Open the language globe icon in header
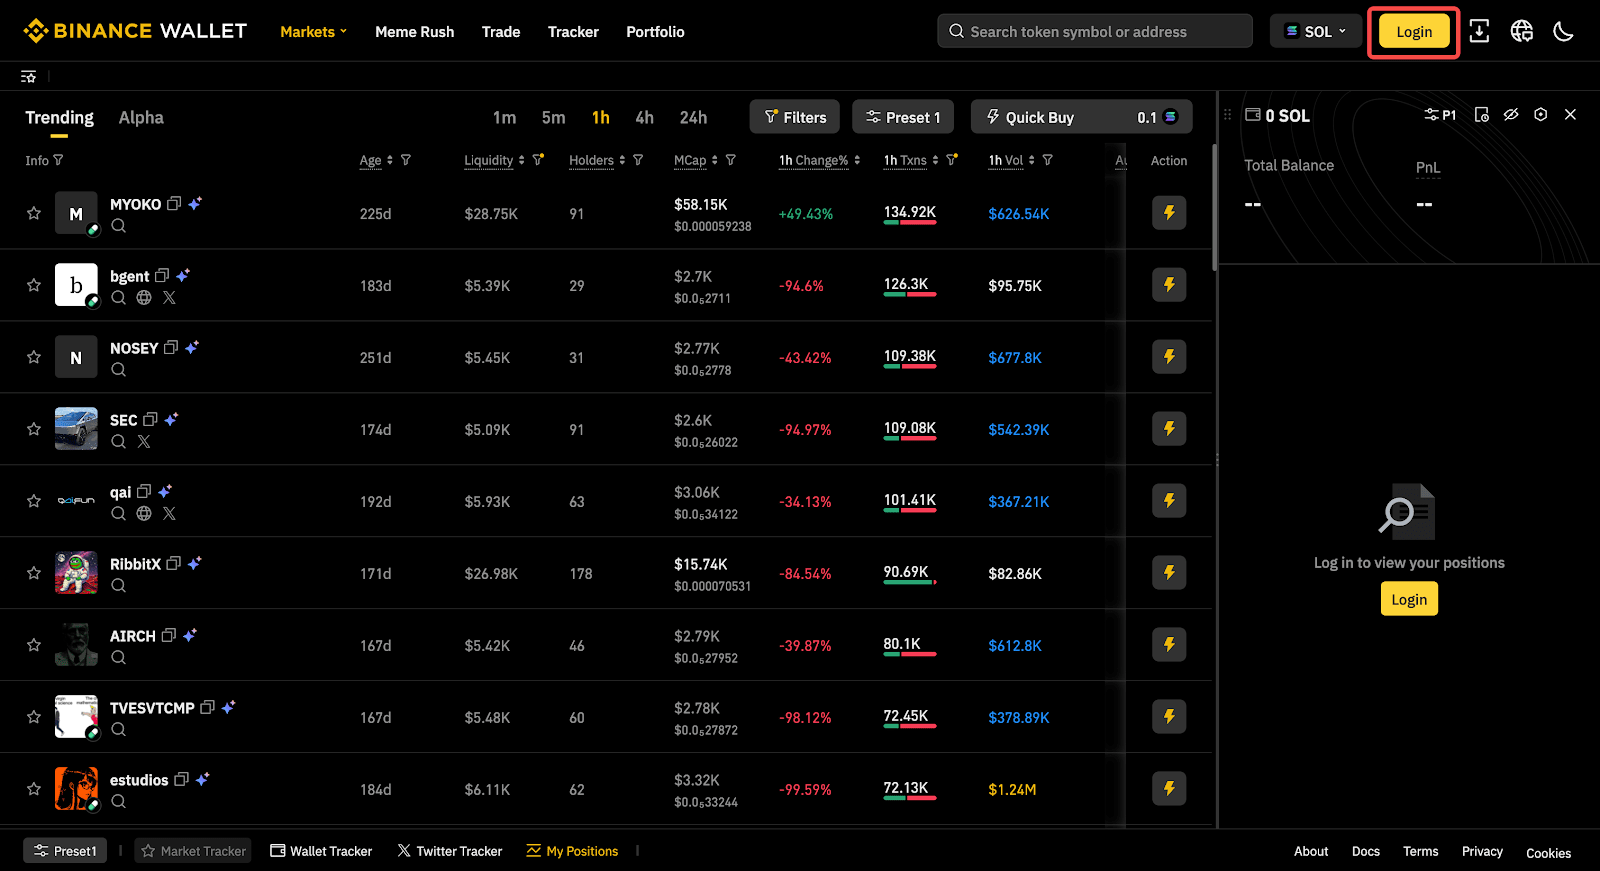 point(1521,31)
